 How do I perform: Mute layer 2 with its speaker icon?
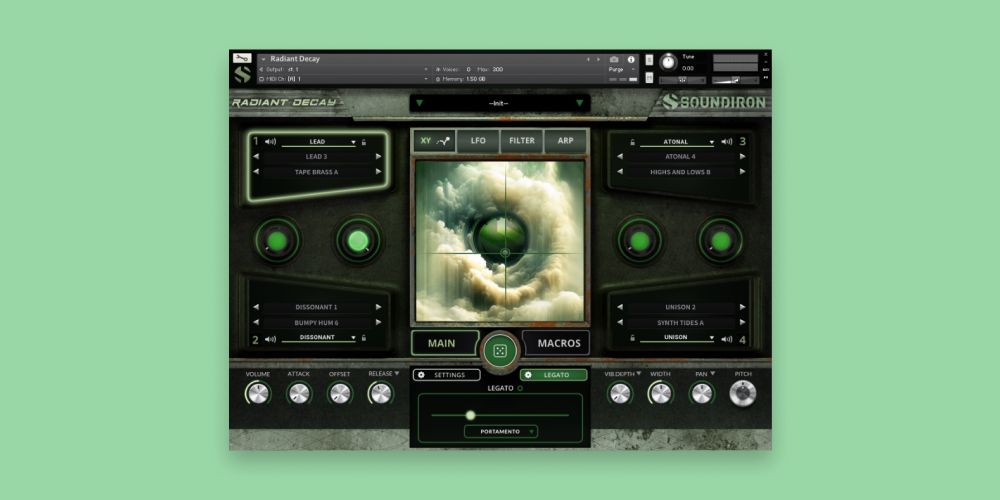(270, 339)
